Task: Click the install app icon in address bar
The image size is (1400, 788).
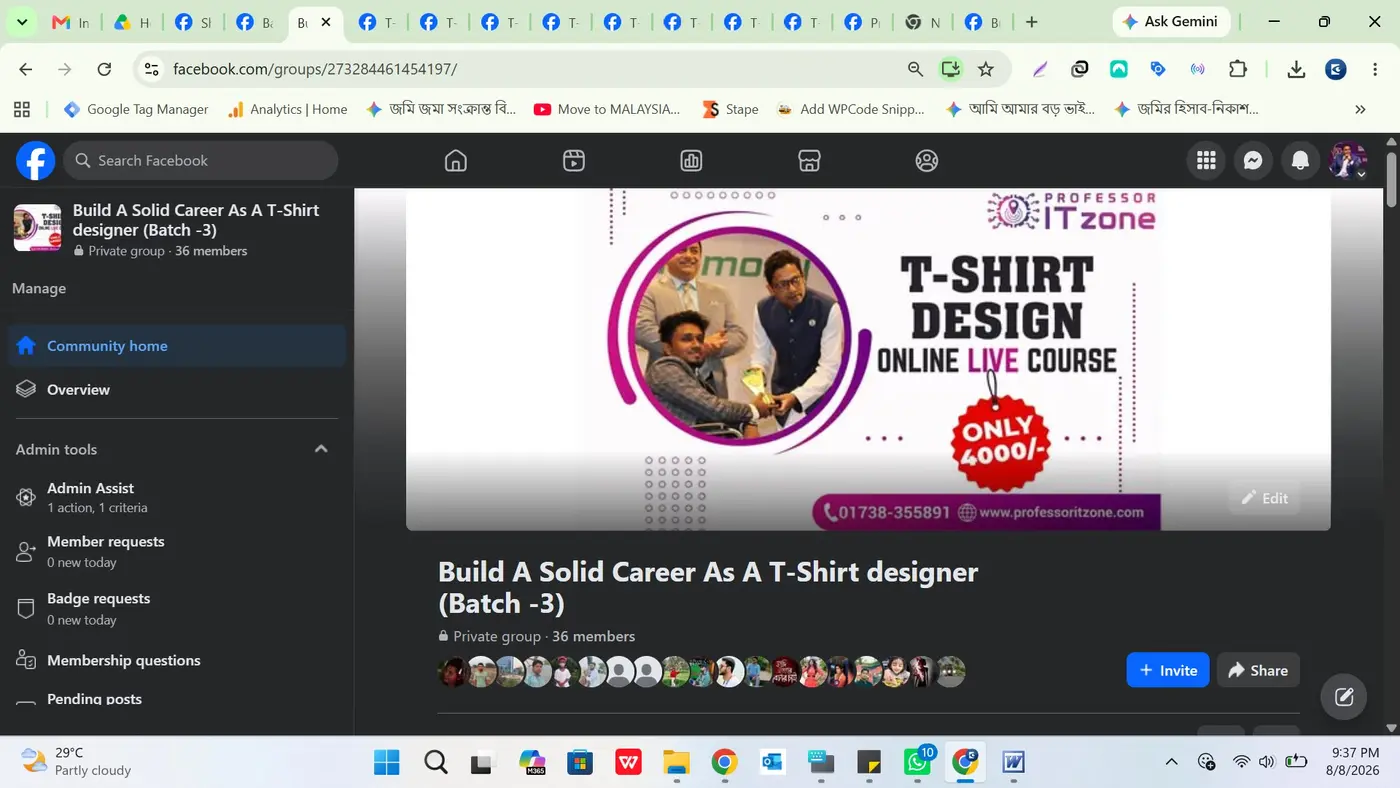Action: [x=950, y=69]
